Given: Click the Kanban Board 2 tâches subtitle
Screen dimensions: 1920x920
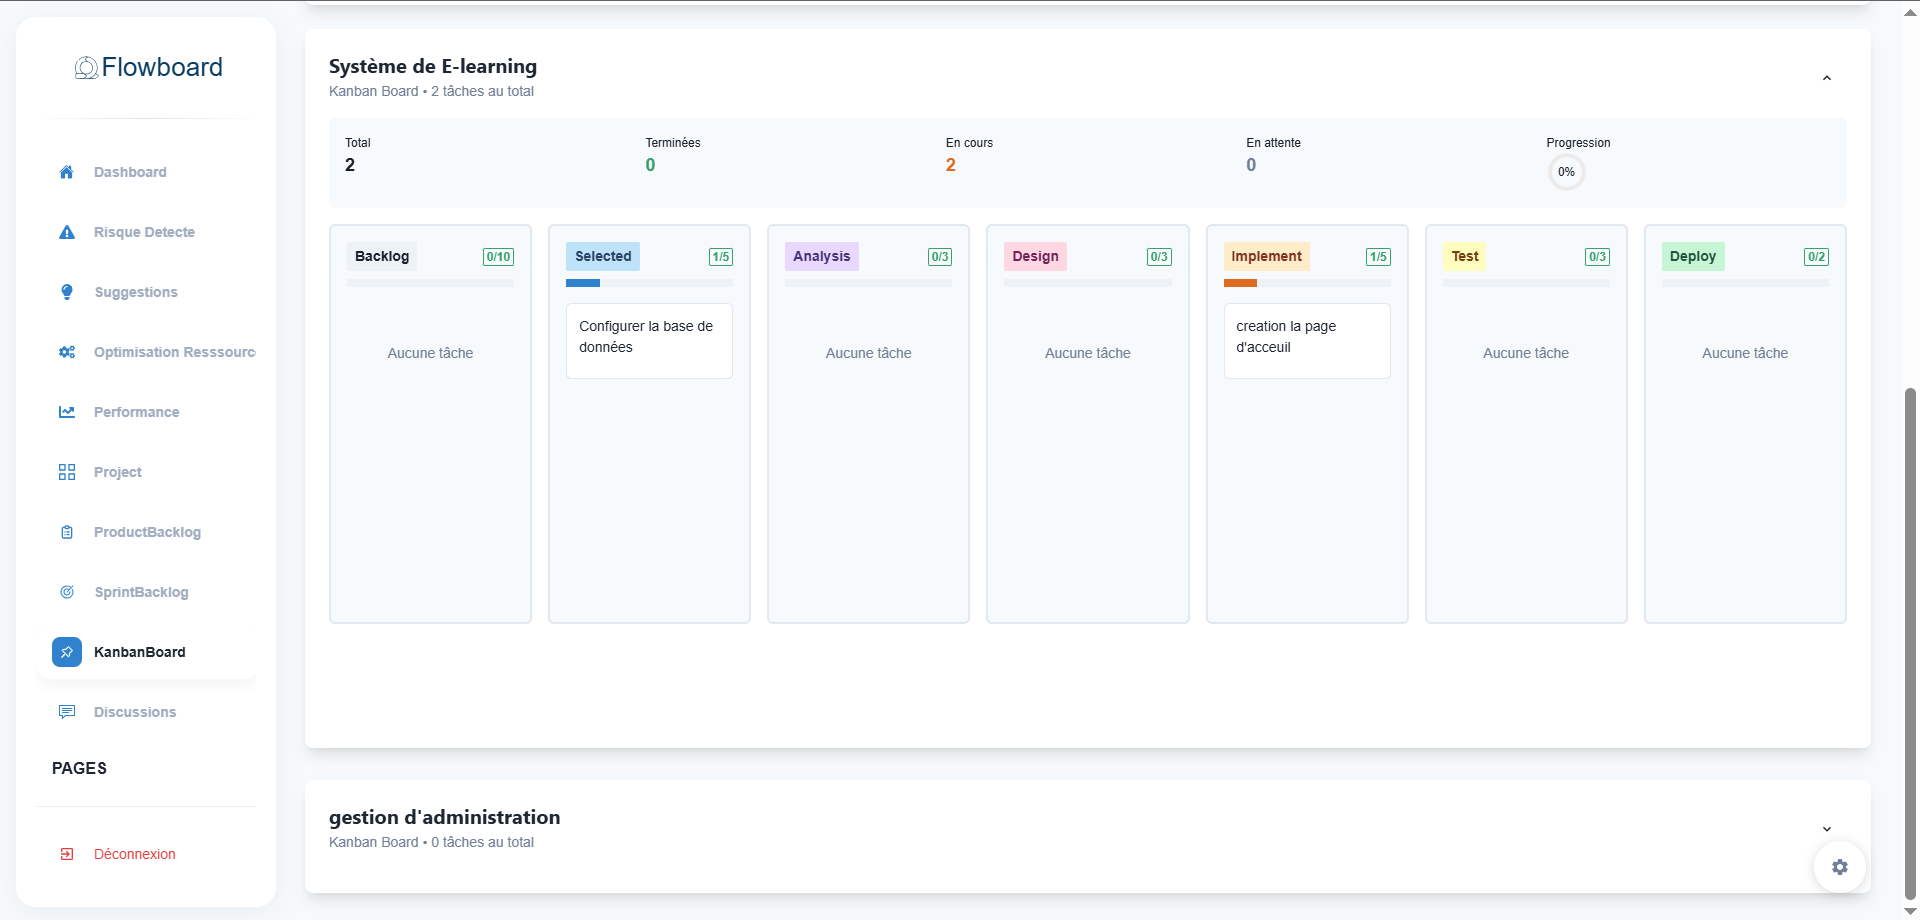Looking at the screenshot, I should tap(431, 91).
